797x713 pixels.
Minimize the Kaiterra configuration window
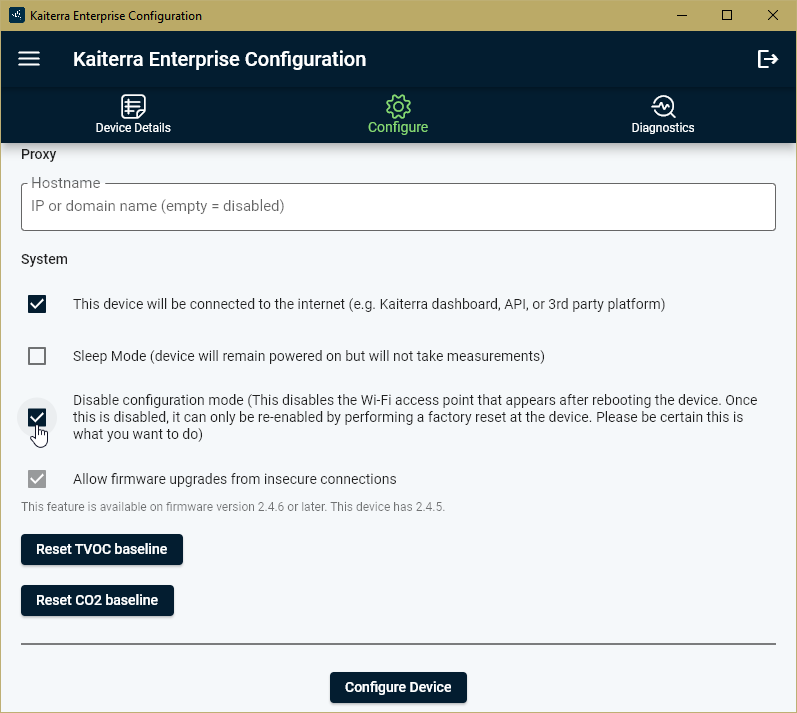682,15
